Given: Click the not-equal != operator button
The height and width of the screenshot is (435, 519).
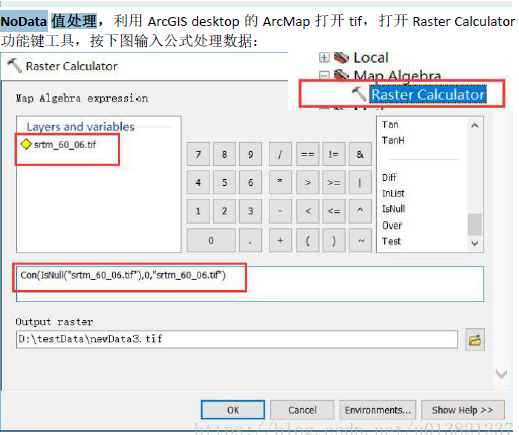Looking at the screenshot, I should click(x=333, y=154).
